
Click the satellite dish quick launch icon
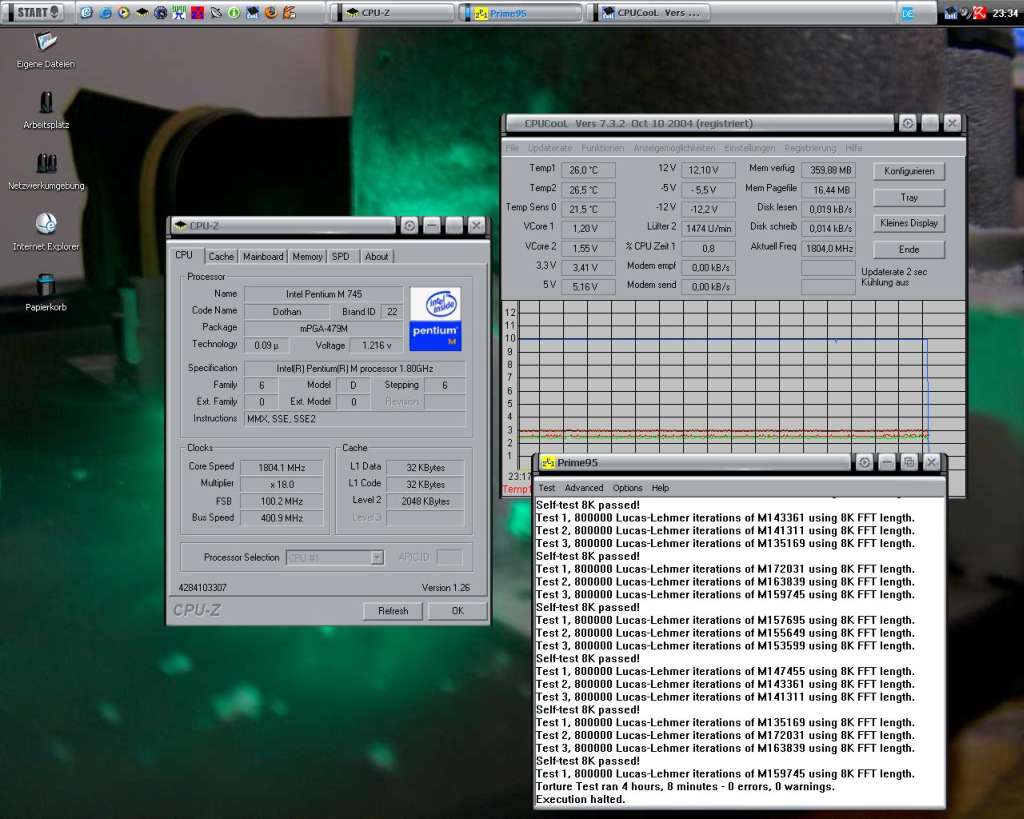click(x=216, y=12)
